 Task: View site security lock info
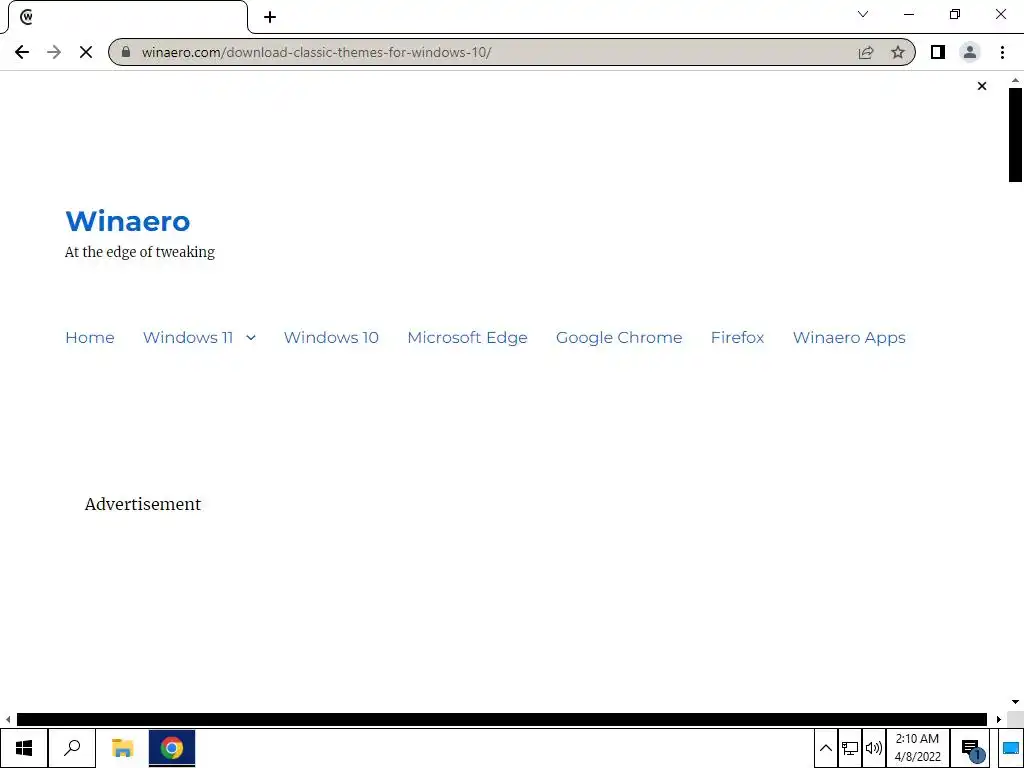127,52
